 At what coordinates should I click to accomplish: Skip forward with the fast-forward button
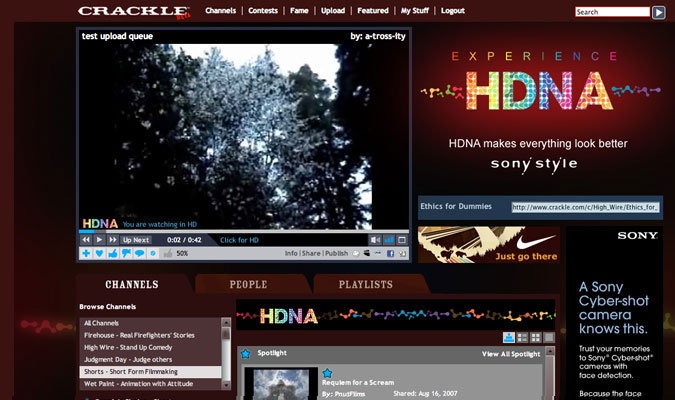click(113, 240)
